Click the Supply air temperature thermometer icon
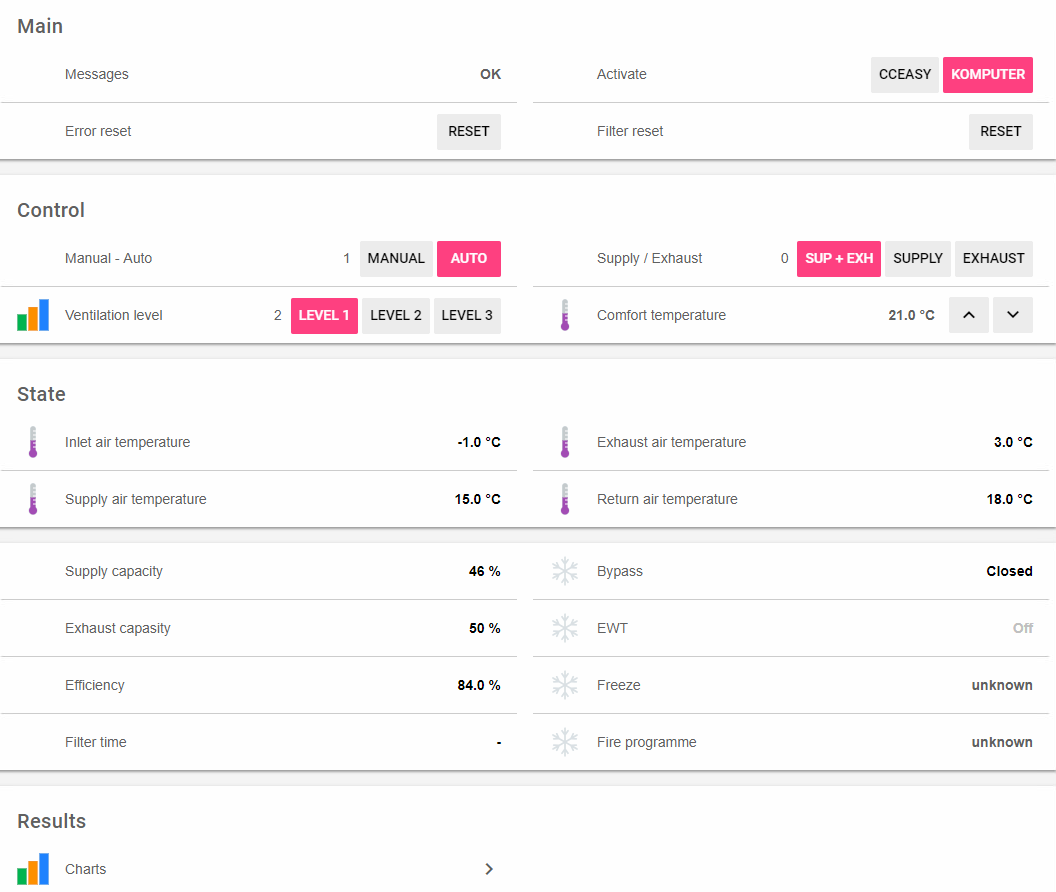Image resolution: width=1056 pixels, height=892 pixels. coord(33,499)
